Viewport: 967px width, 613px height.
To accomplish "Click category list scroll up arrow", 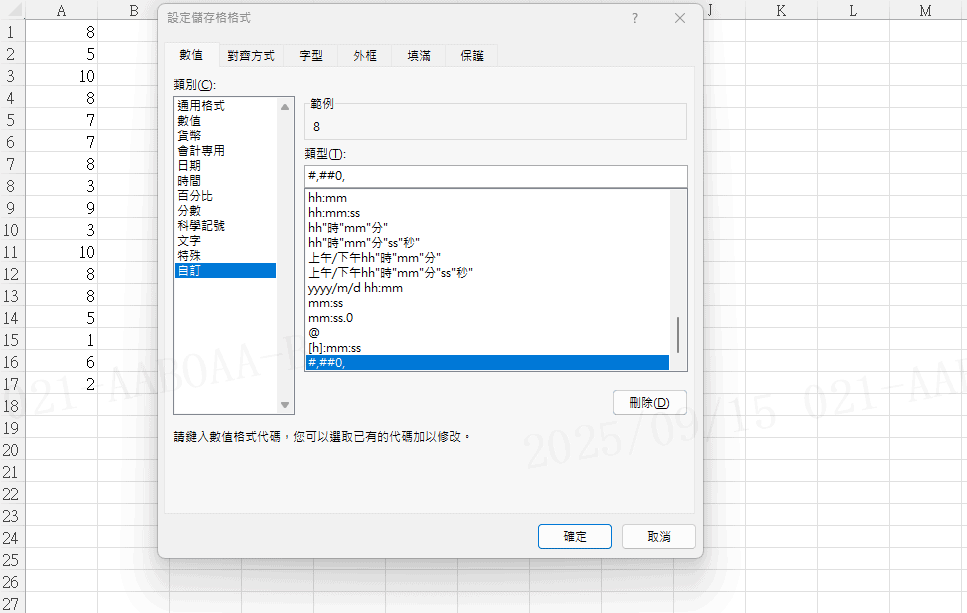I will tap(285, 107).
